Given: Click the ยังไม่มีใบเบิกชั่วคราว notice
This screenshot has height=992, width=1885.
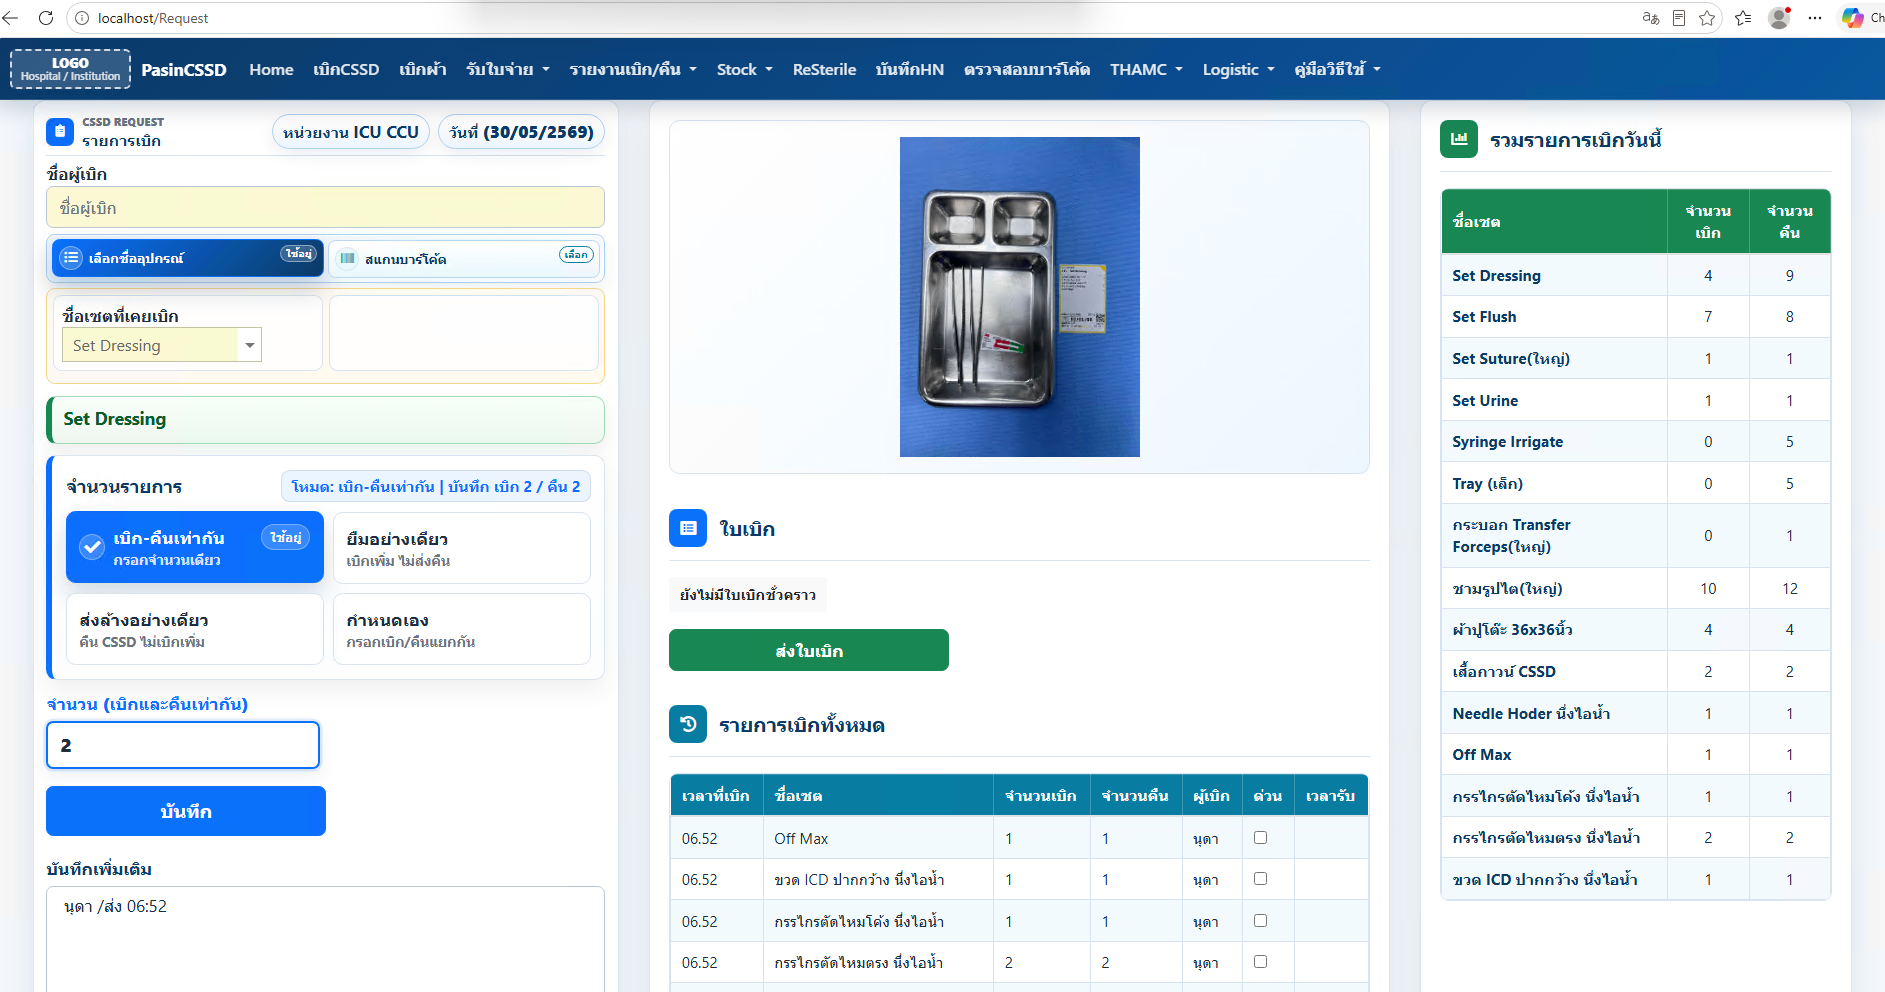Looking at the screenshot, I should click(748, 594).
